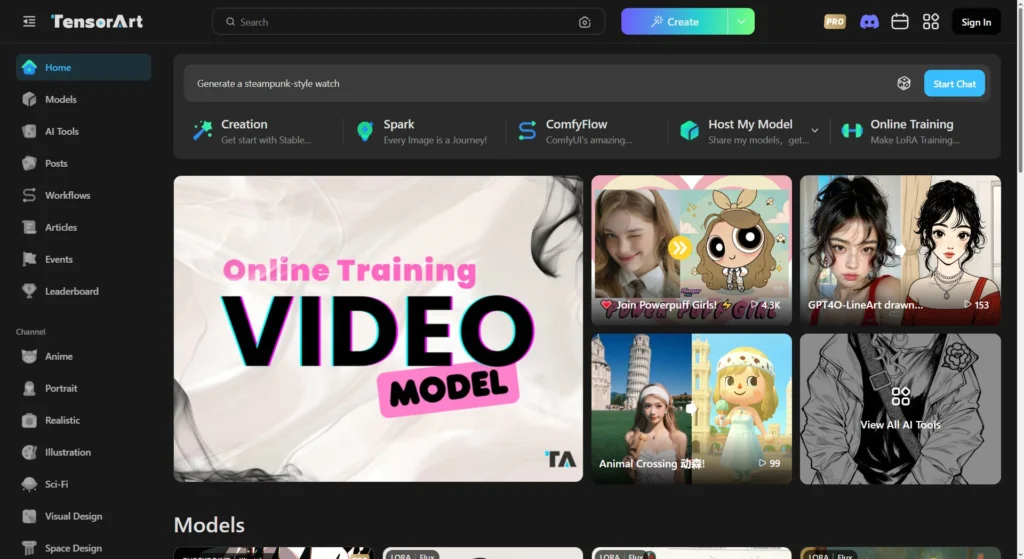
Task: Expand the Host My Model chevron
Action: 814,131
